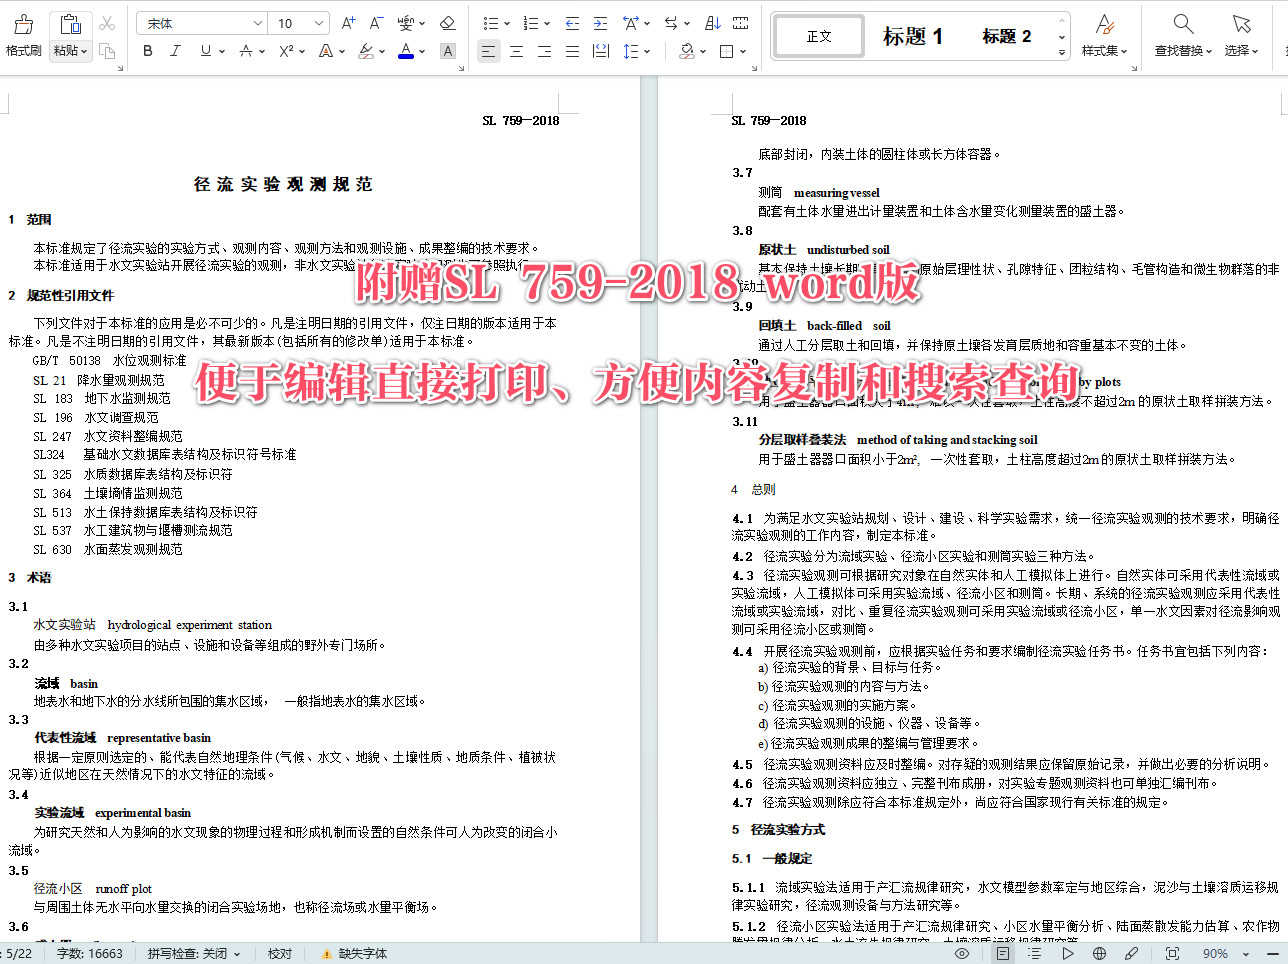Expand the underline style dropdown arrow
Viewport: 1288px width, 964px height.
click(x=222, y=50)
